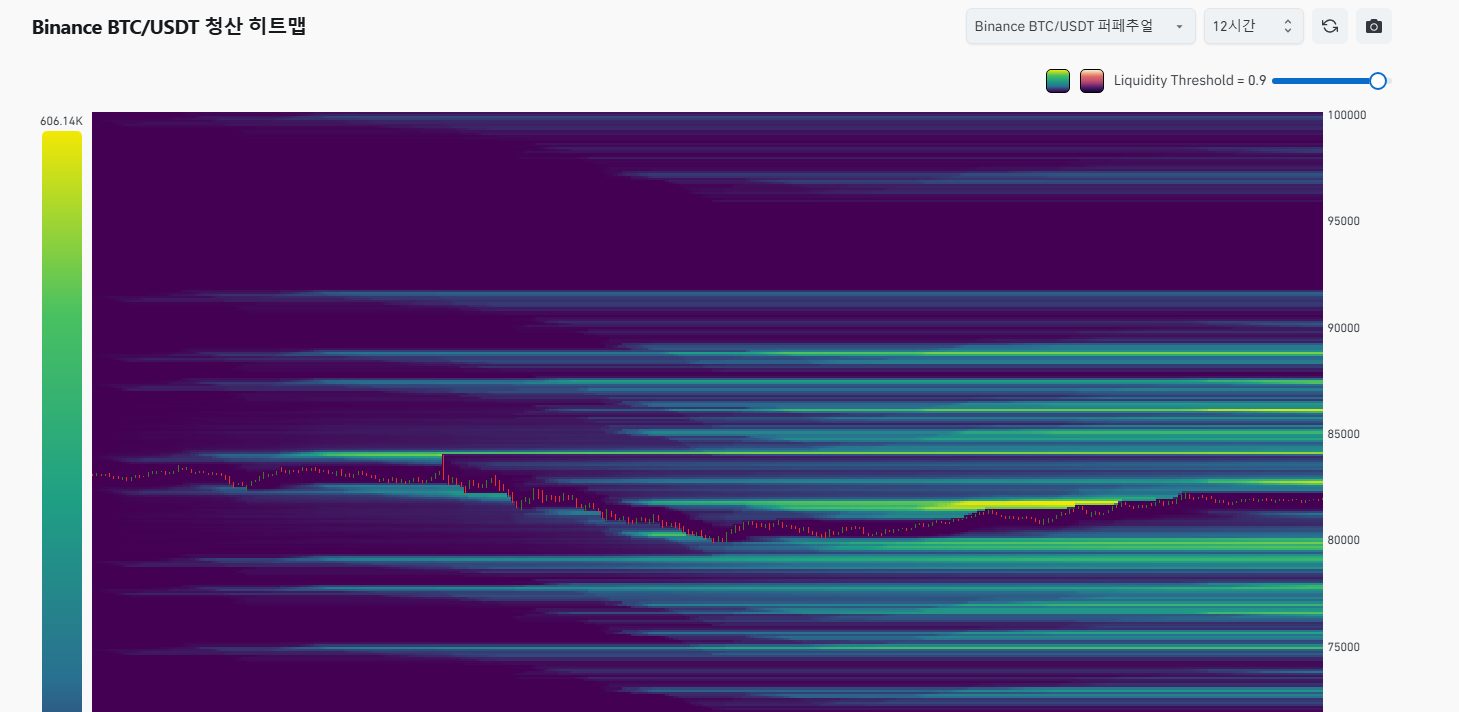The width and height of the screenshot is (1459, 712).
Task: Click the 606.14K color scale maximum label
Action: 61,121
